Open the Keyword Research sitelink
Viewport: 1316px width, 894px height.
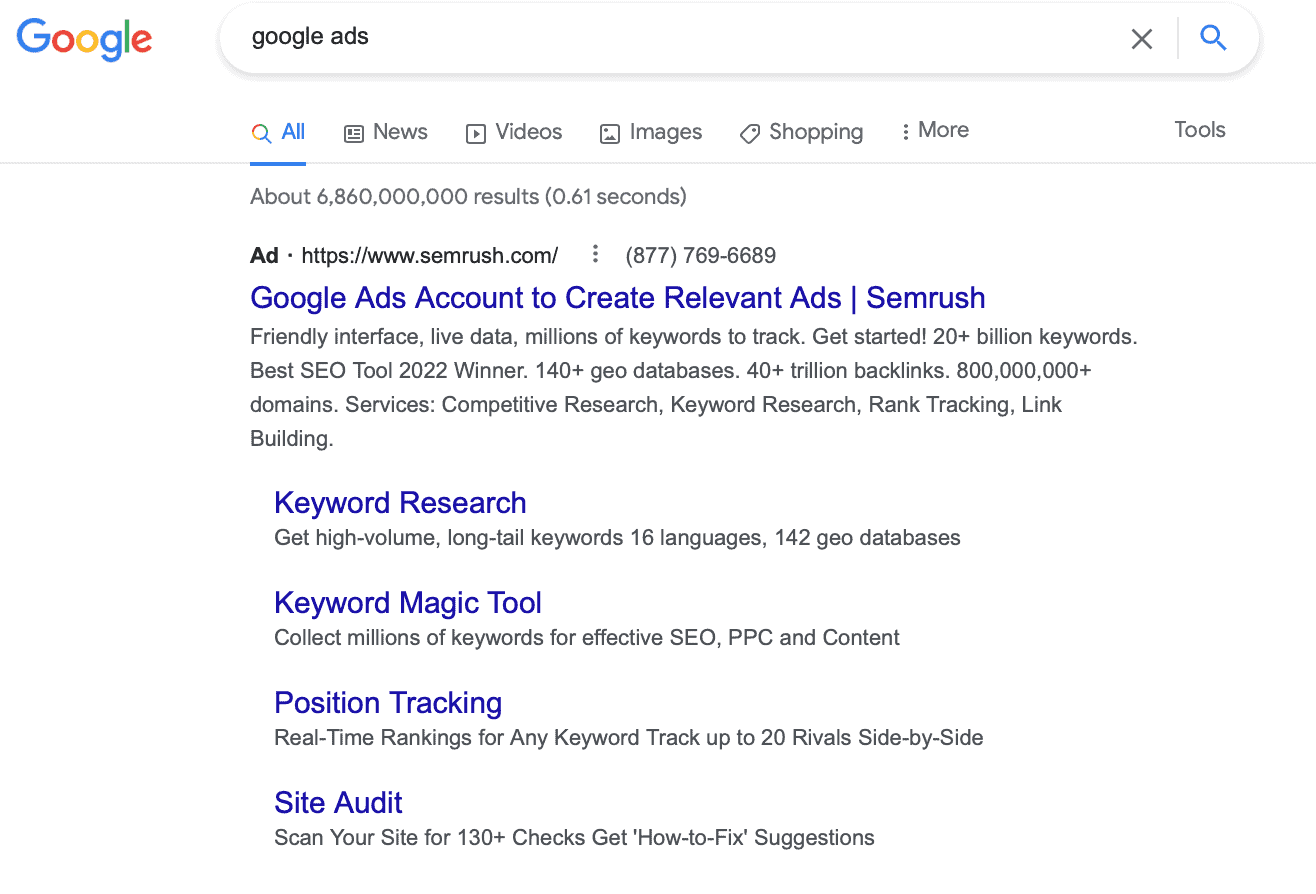(400, 503)
